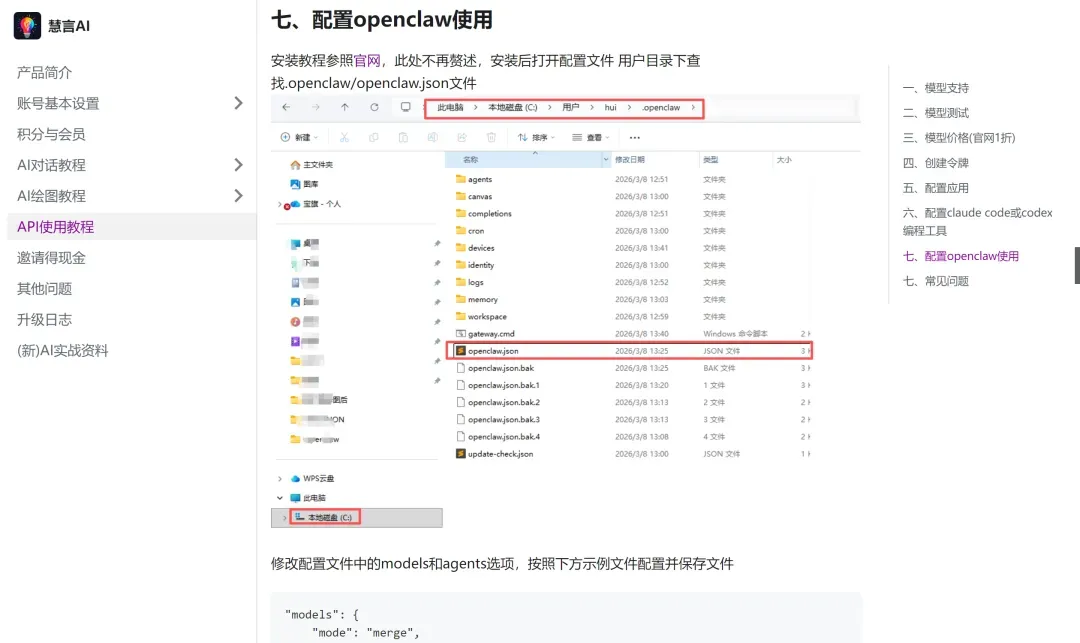1080x643 pixels.
Task: Click the 名称 column dropdown arrow
Action: 606,160
